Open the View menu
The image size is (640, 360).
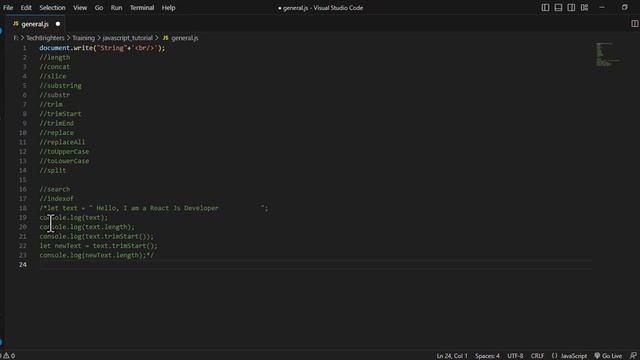80,8
